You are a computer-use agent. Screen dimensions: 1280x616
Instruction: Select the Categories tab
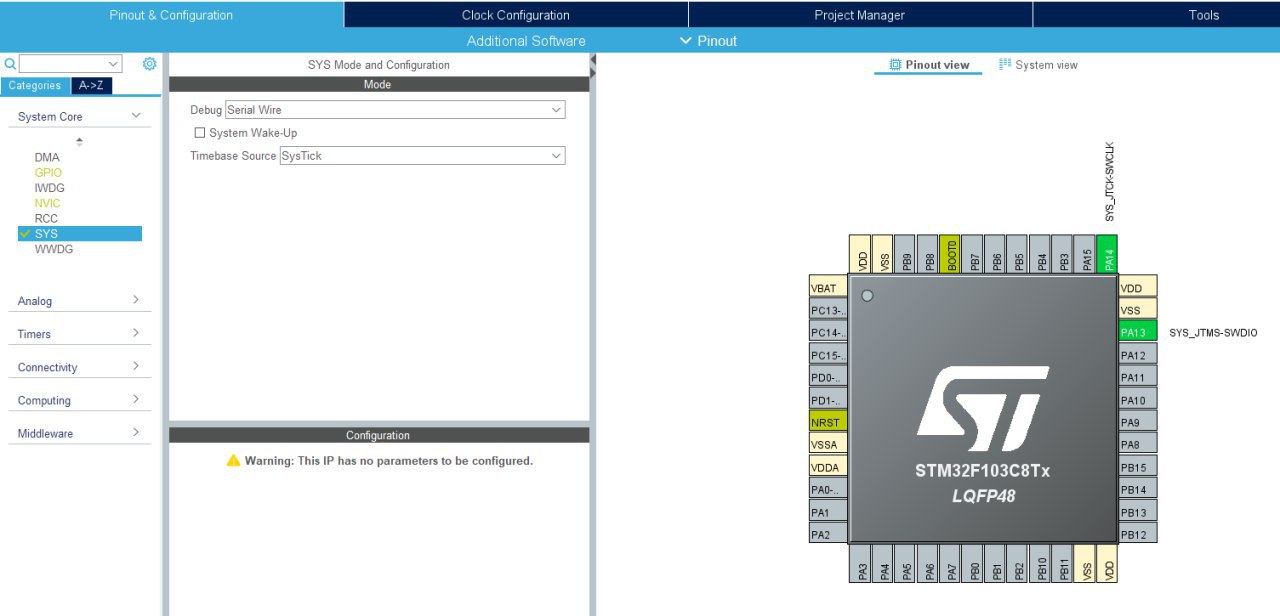35,86
